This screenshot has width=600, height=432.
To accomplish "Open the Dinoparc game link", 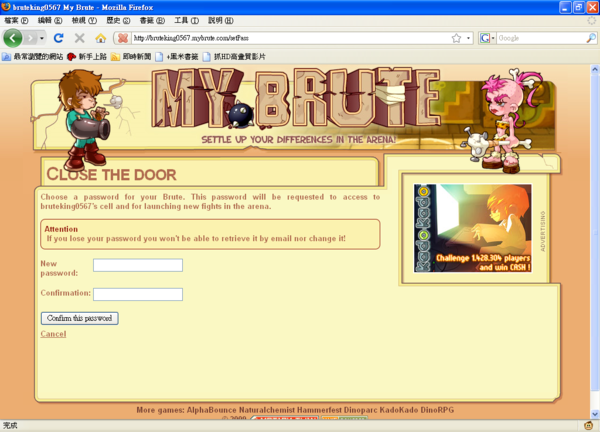I will pyautogui.click(x=360, y=410).
